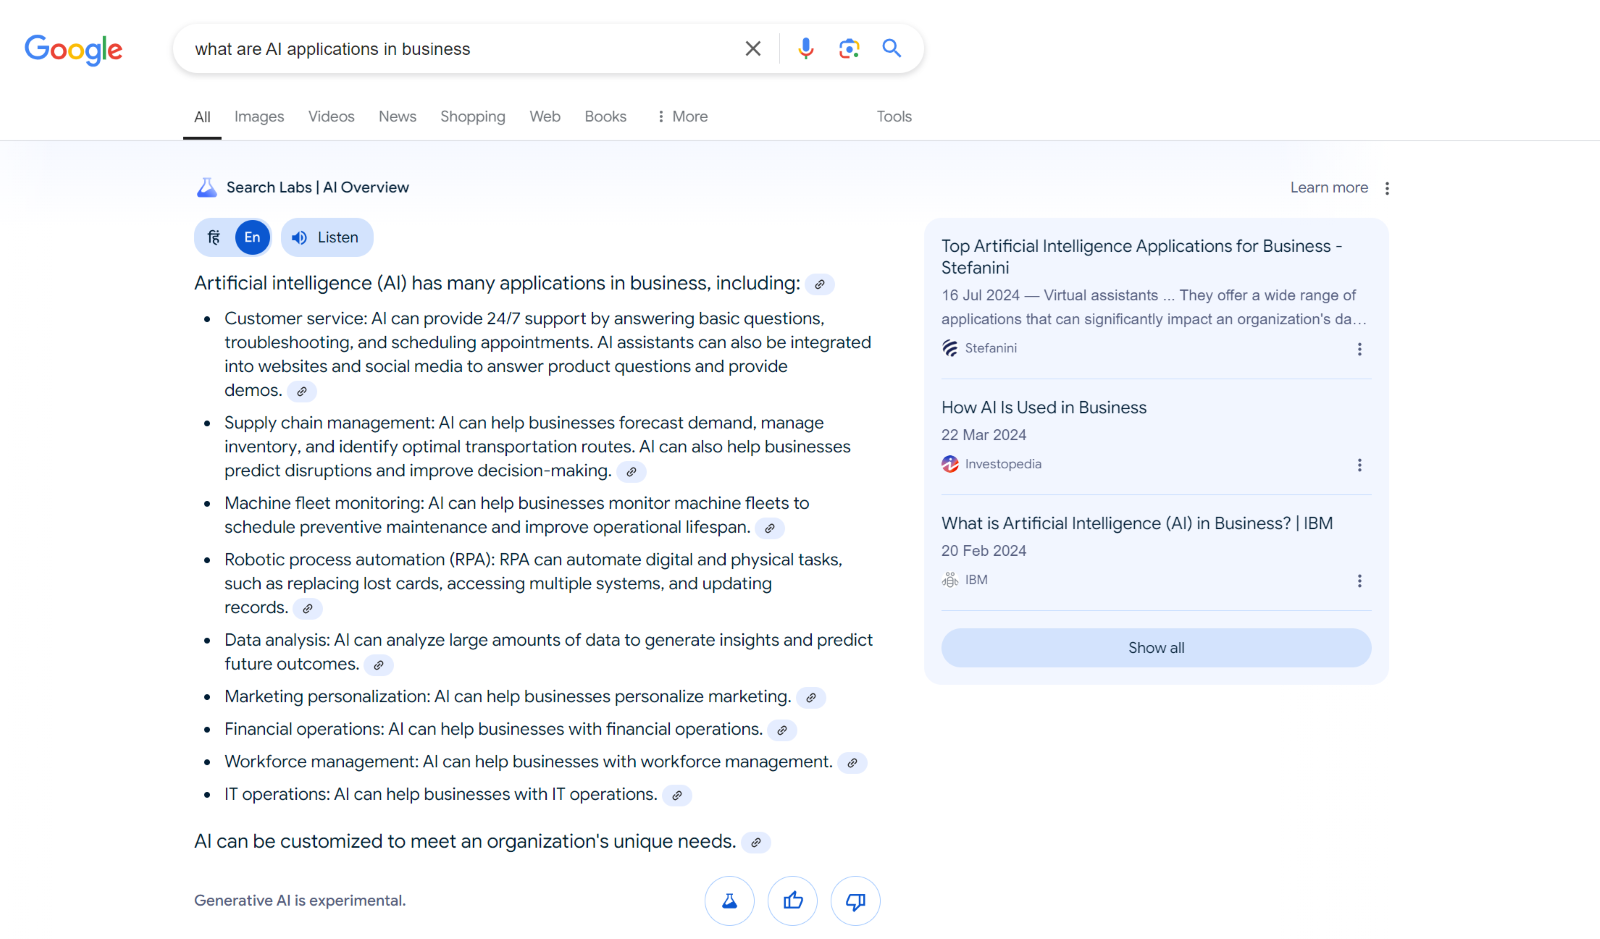Viewport: 1600px width, 939px height.
Task: Open the Investopedia article about AI in business
Action: (1043, 407)
